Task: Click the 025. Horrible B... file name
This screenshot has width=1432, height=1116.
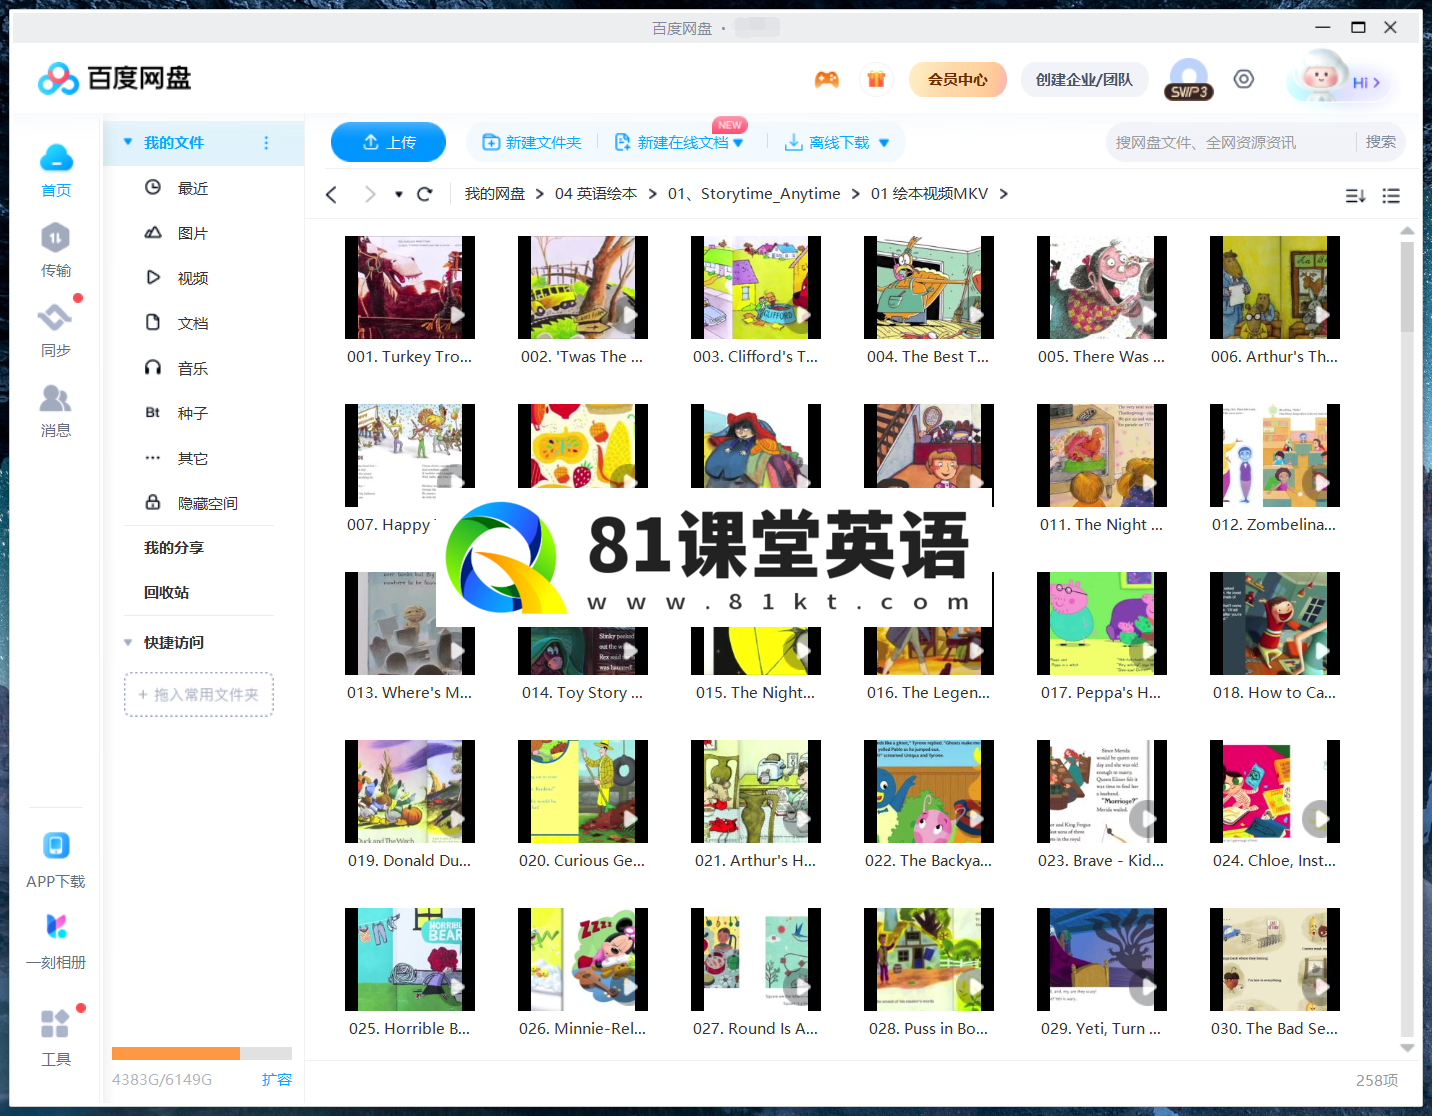Action: pos(409,1028)
